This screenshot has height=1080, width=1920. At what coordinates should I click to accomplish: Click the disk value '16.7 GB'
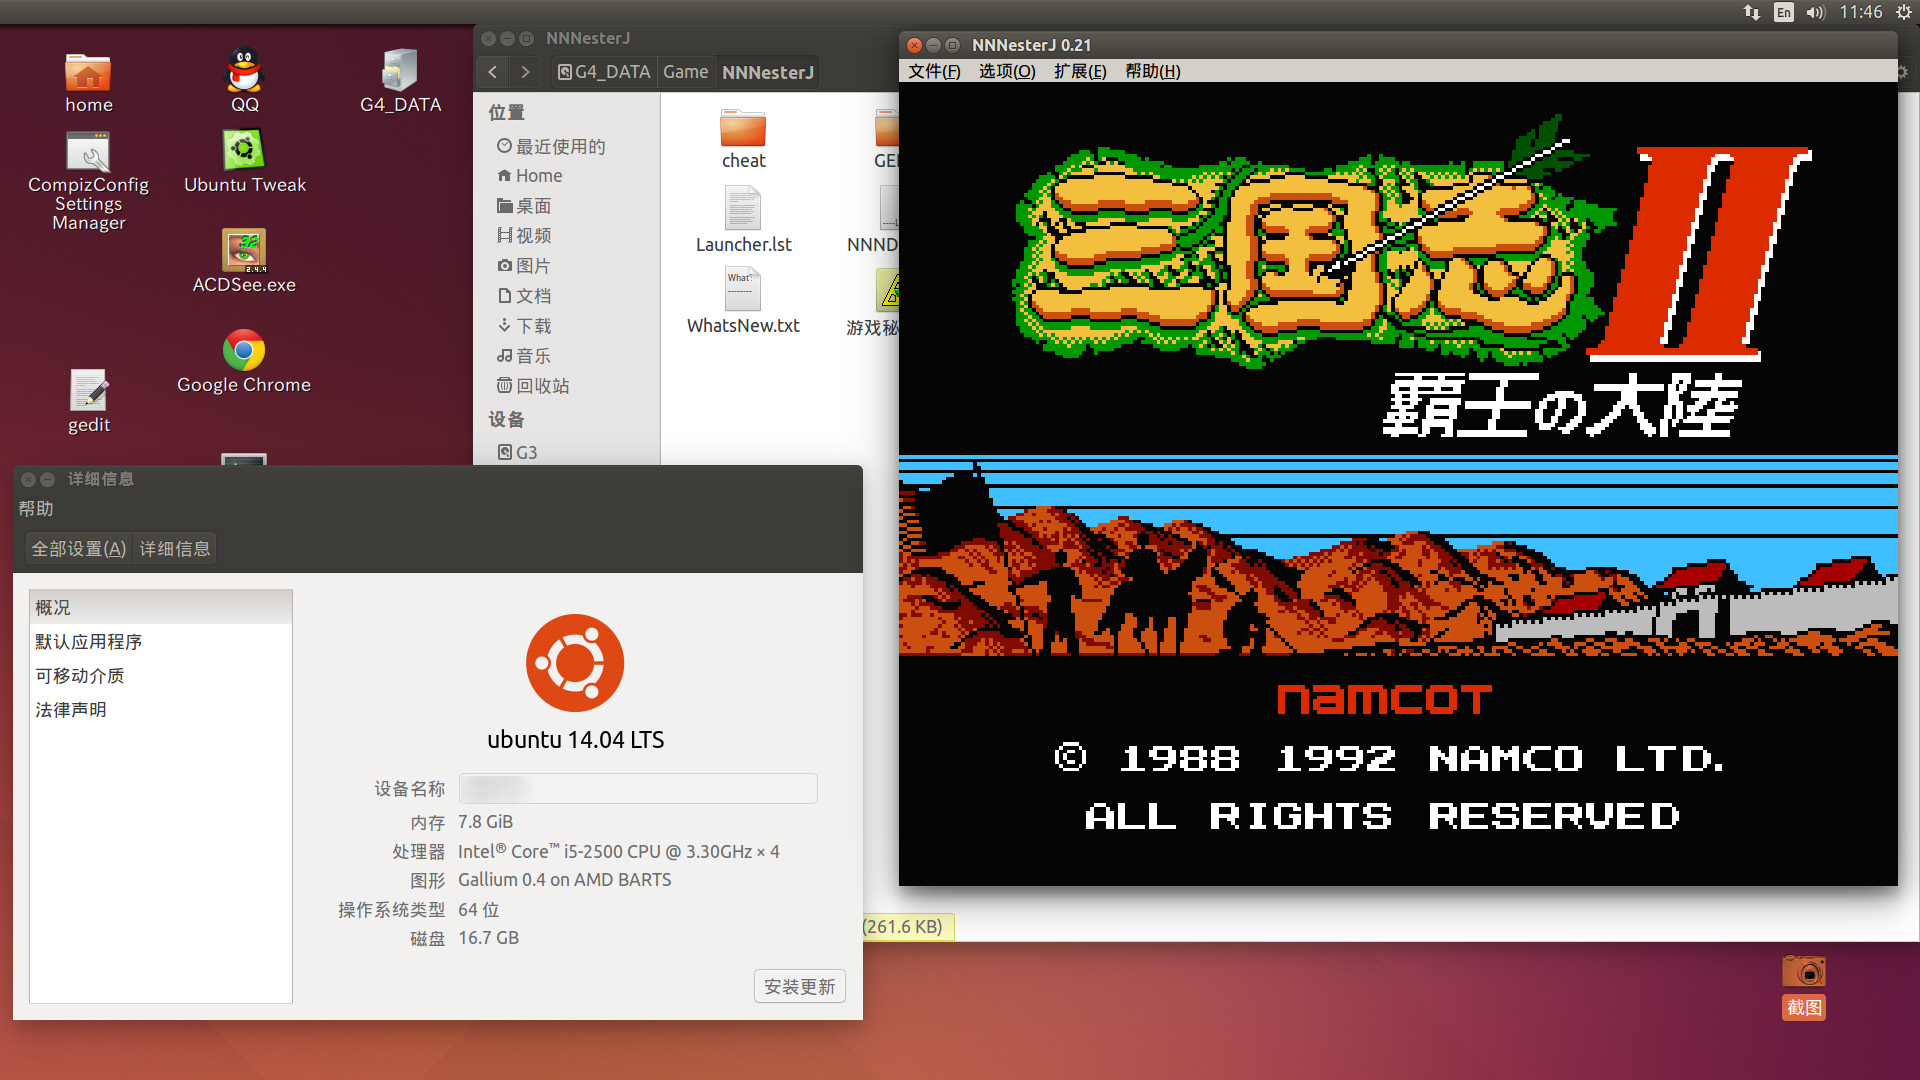488,937
